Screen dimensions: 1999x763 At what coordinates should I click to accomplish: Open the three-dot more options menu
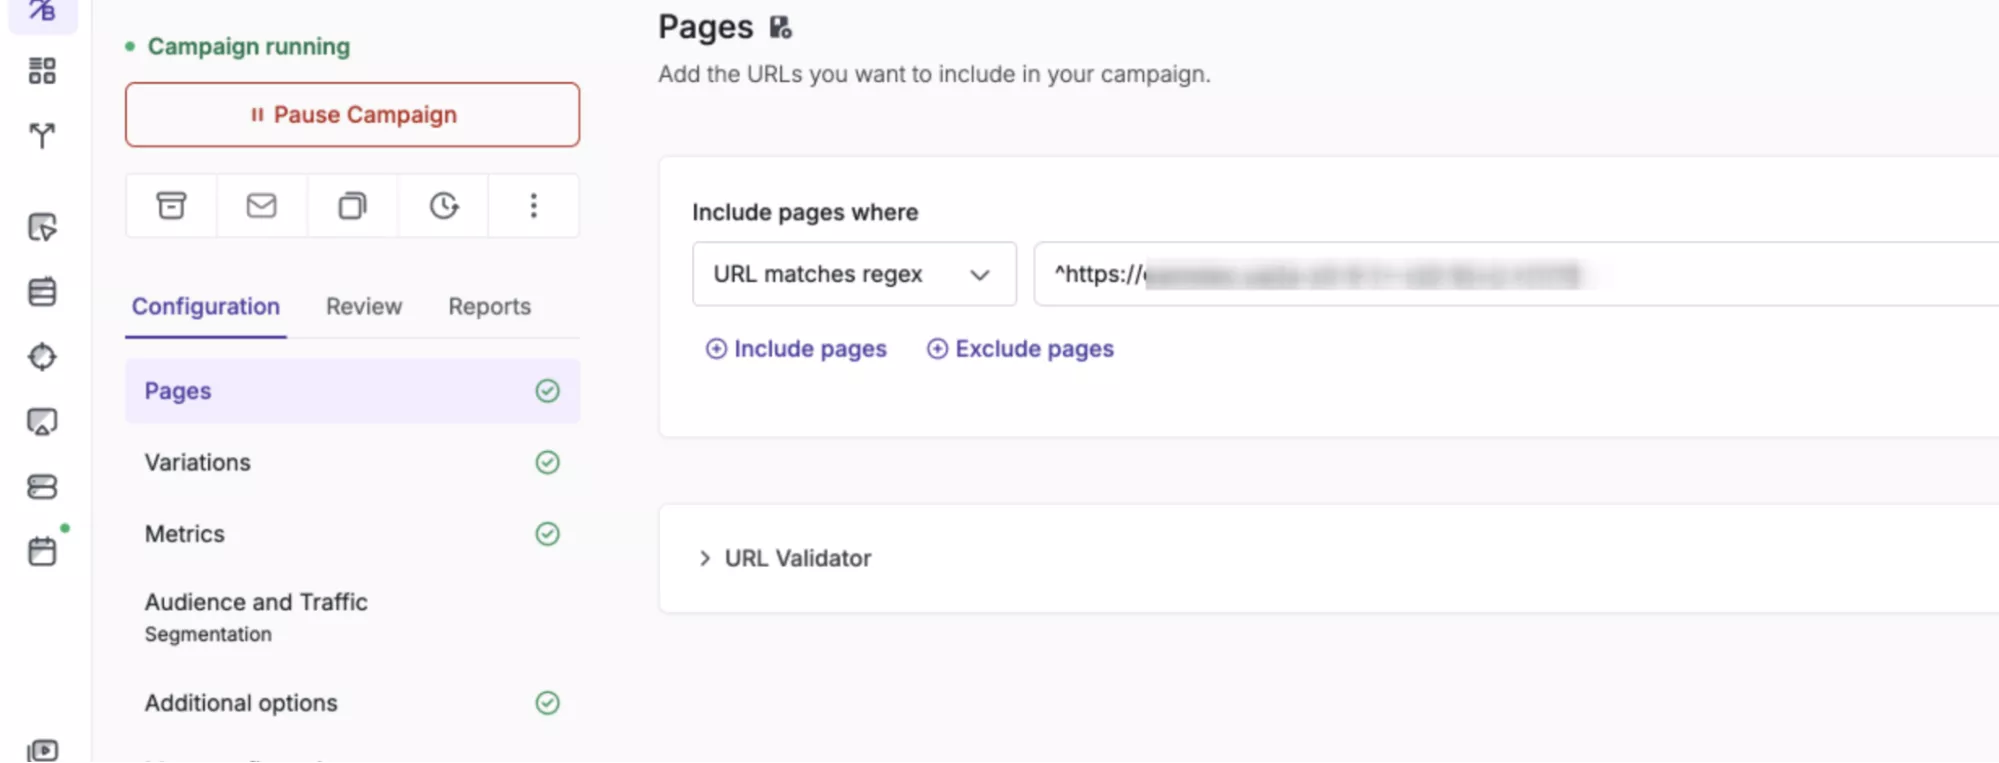tap(533, 206)
